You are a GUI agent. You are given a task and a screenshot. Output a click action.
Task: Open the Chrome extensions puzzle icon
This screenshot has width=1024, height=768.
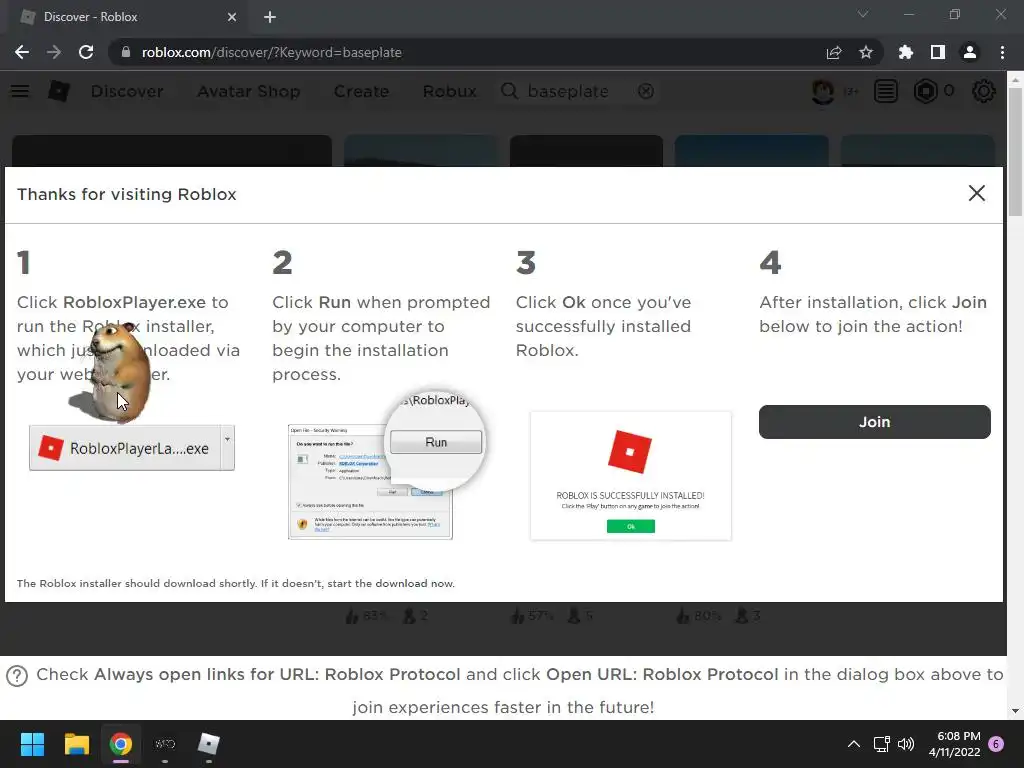click(906, 52)
